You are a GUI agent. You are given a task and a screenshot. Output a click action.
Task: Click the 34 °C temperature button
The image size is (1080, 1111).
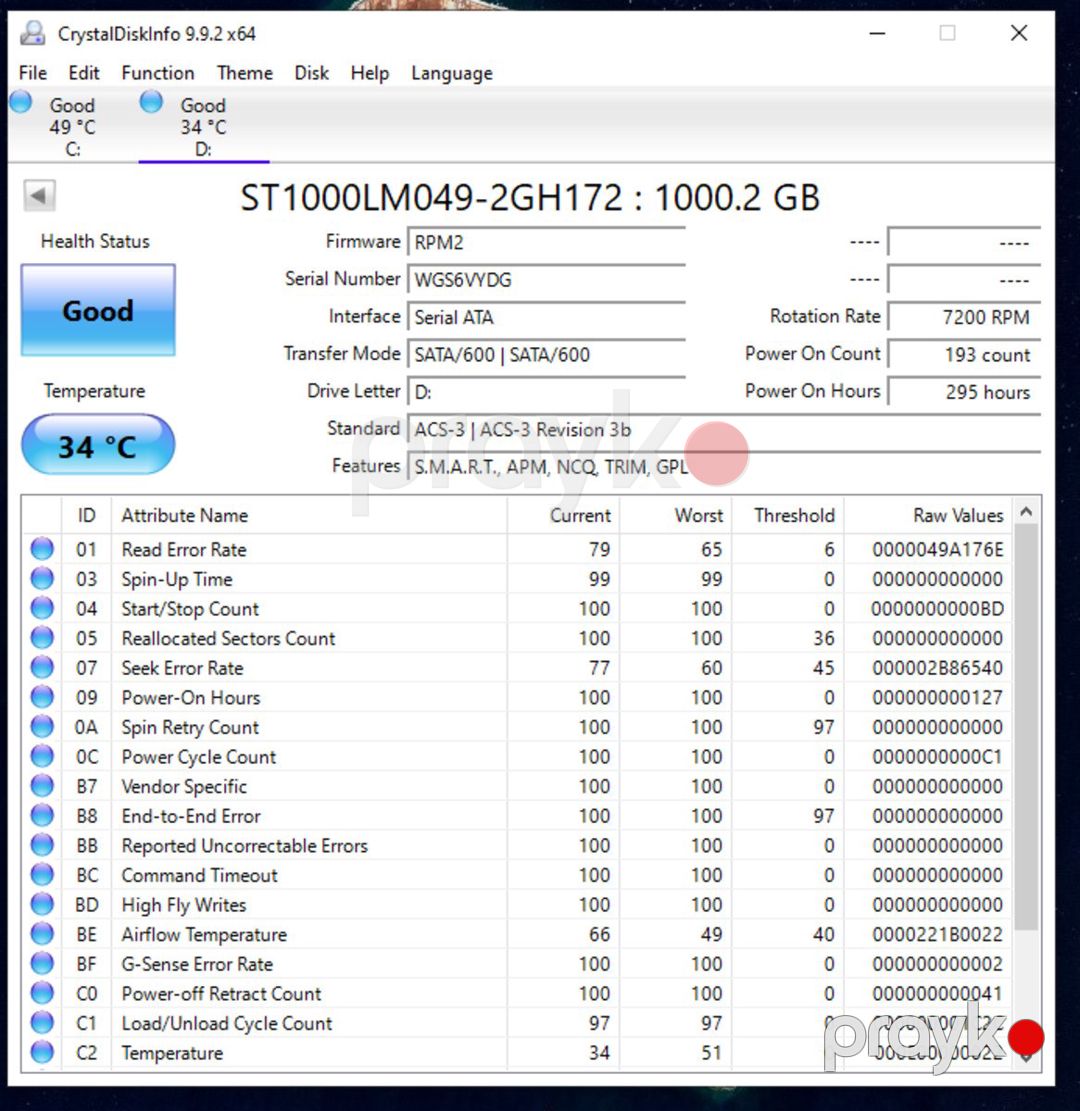click(x=98, y=445)
